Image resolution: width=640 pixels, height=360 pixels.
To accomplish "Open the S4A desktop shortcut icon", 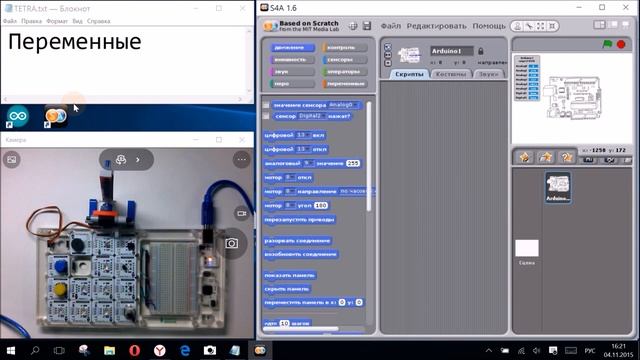I will (x=56, y=117).
